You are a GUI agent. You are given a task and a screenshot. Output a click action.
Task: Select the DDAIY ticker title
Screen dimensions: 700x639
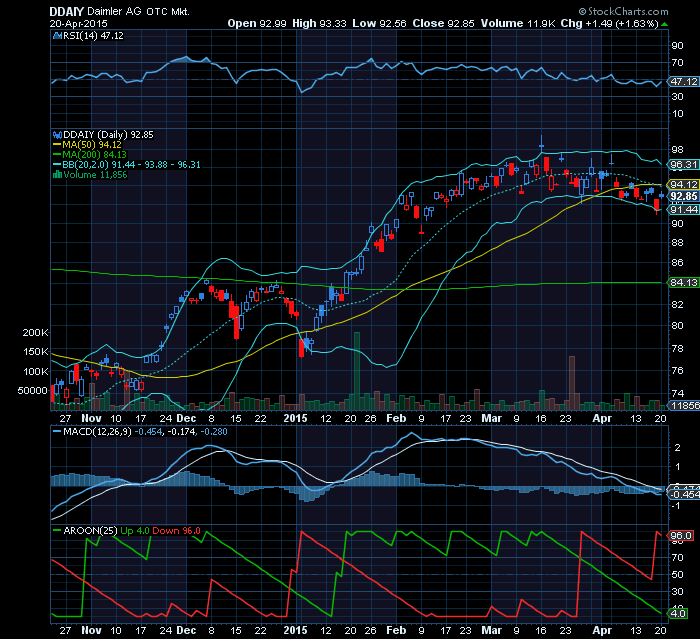pos(67,12)
